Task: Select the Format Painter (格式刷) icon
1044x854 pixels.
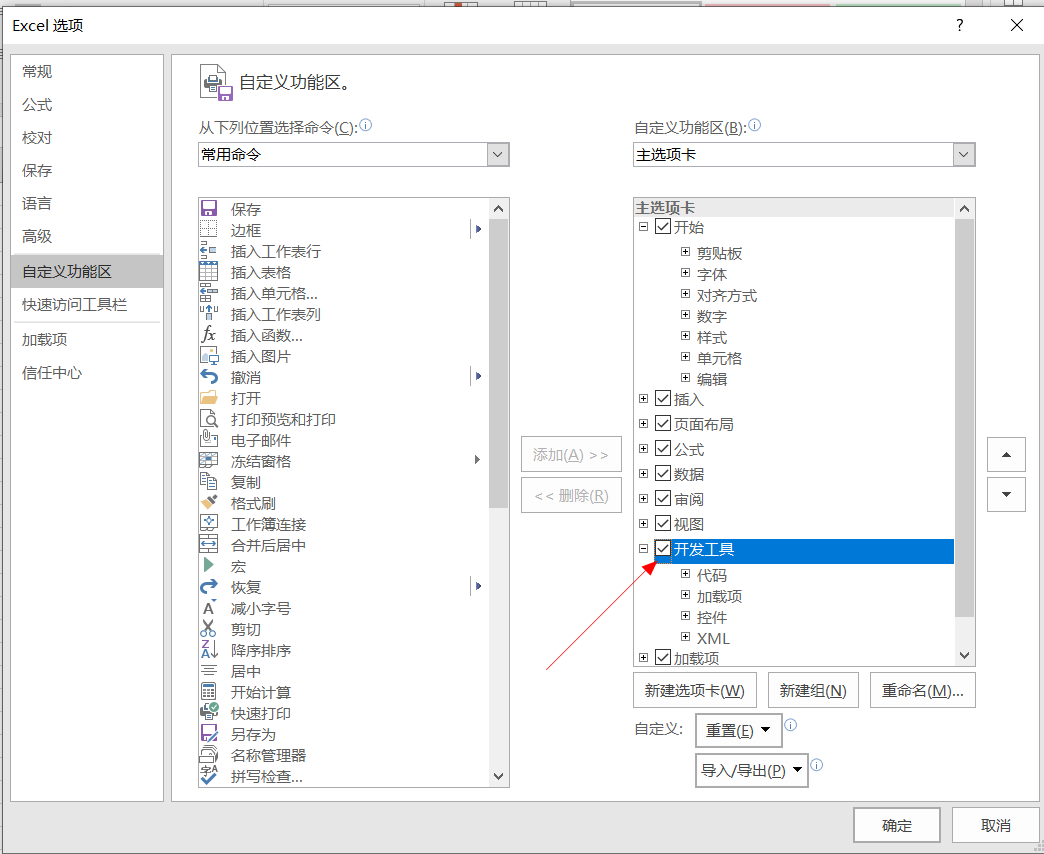Action: click(209, 503)
